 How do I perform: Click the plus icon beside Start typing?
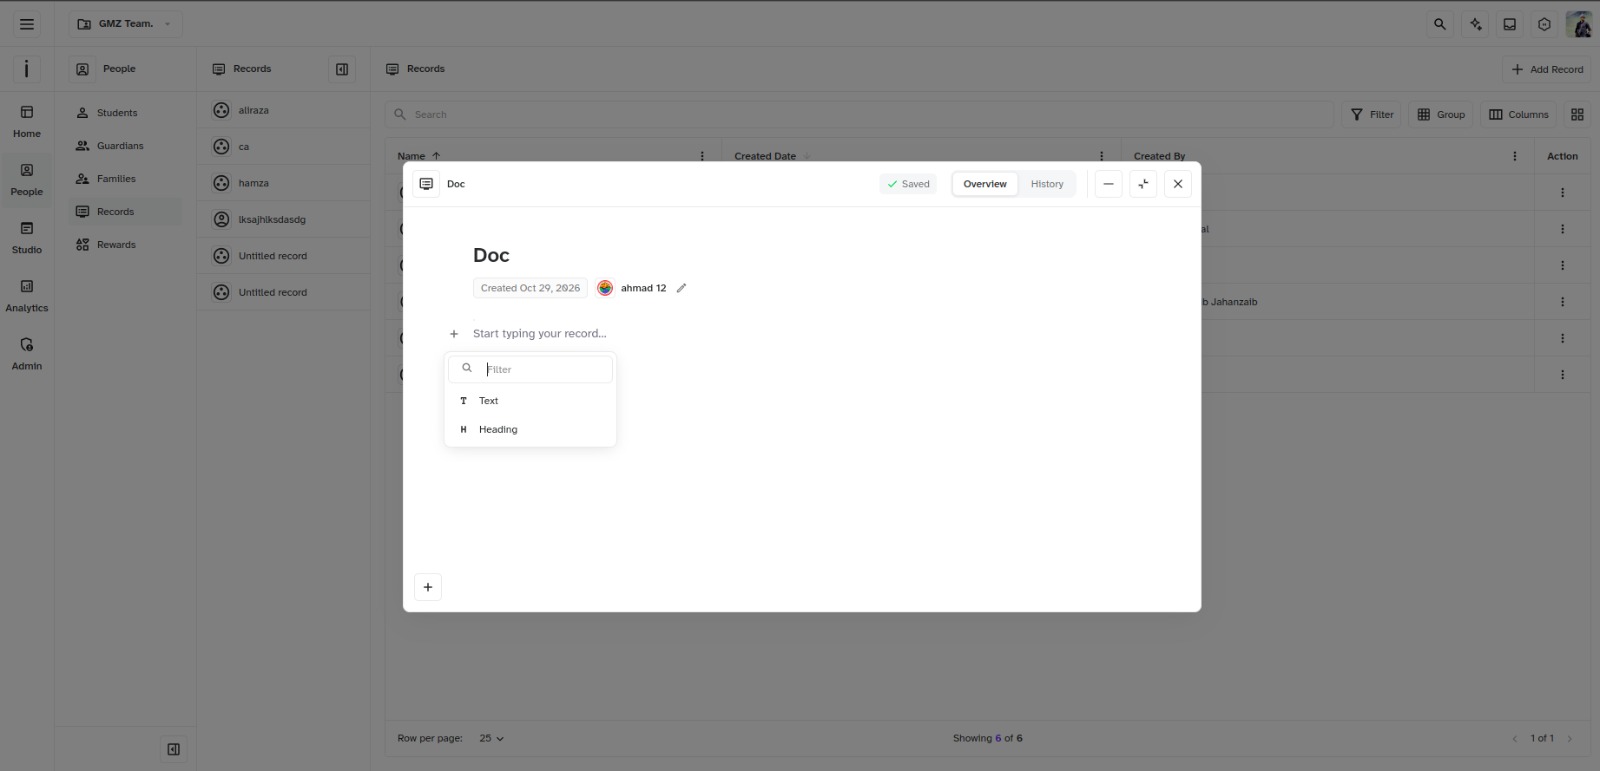454,334
